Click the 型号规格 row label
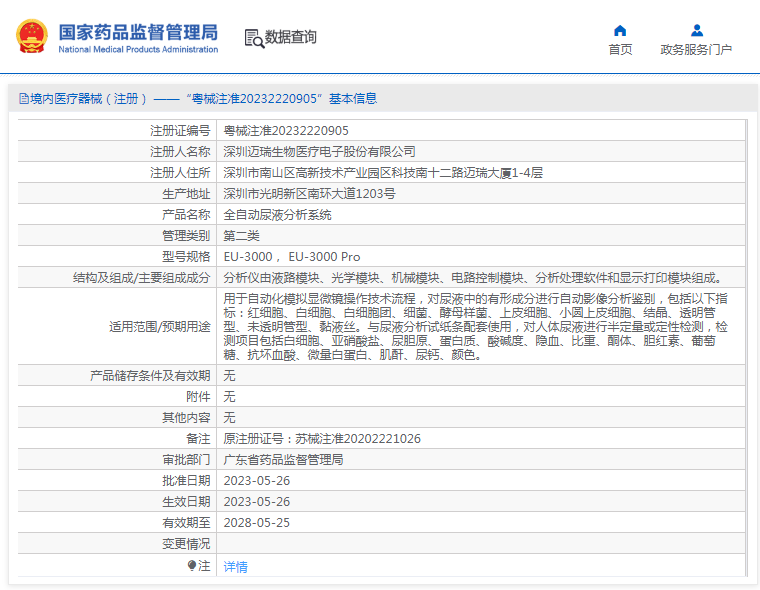Image resolution: width=760 pixels, height=590 pixels. click(x=186, y=257)
